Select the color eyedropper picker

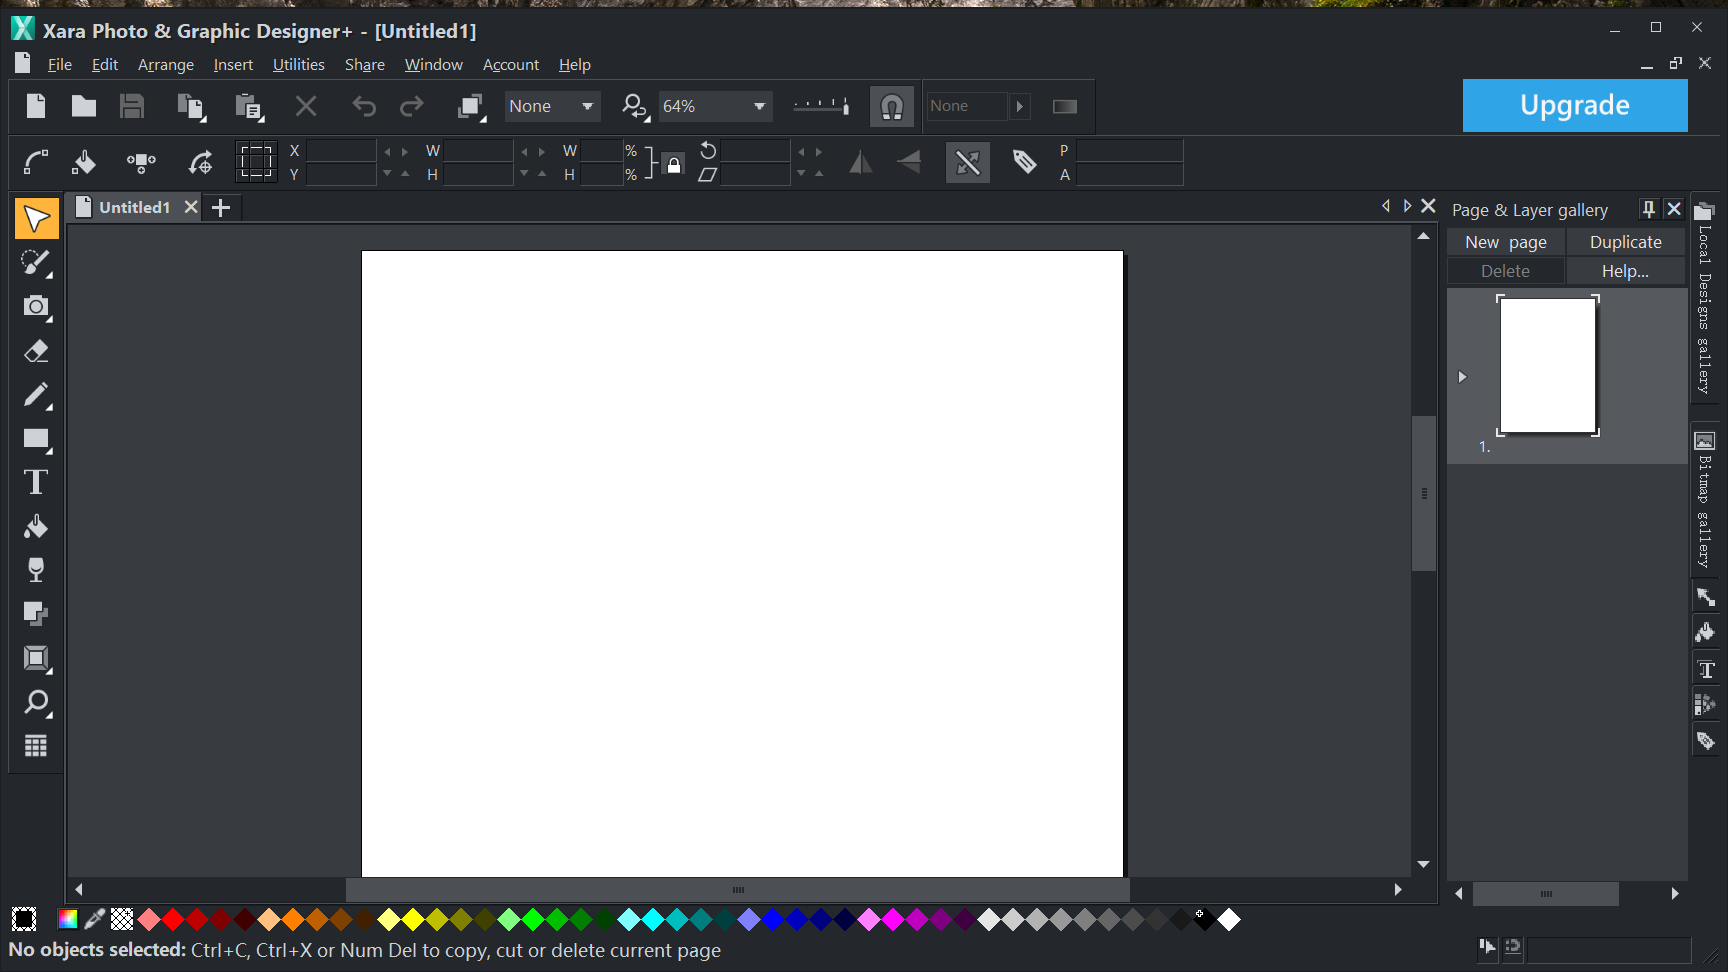95,919
